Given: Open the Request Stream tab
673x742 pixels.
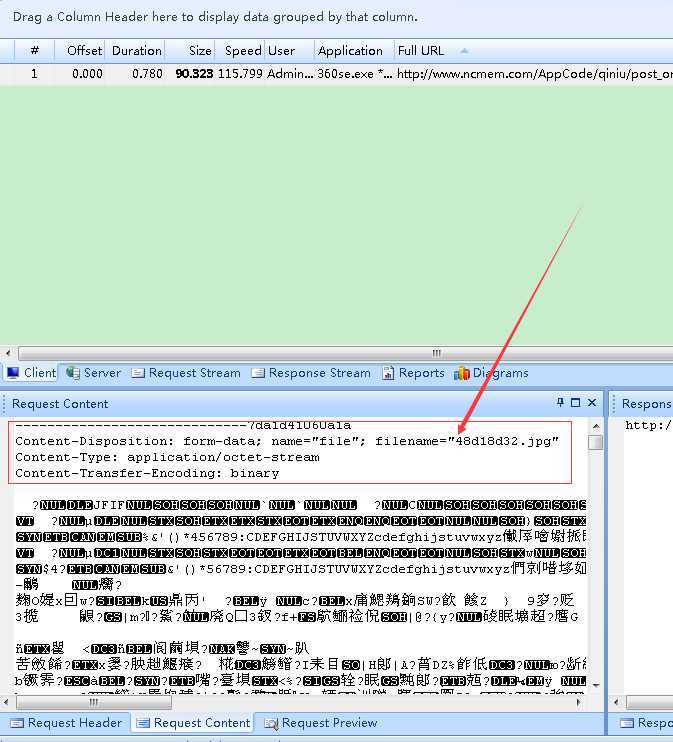Looking at the screenshot, I should point(186,373).
